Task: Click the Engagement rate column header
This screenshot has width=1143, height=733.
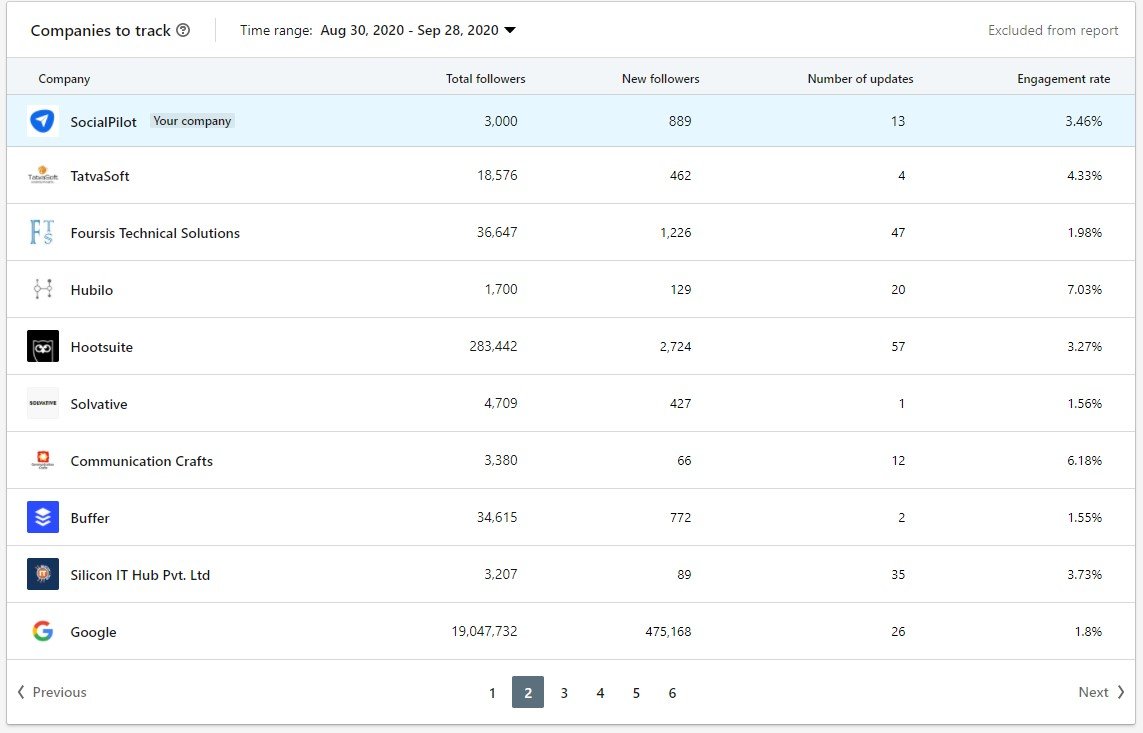Action: [1064, 79]
